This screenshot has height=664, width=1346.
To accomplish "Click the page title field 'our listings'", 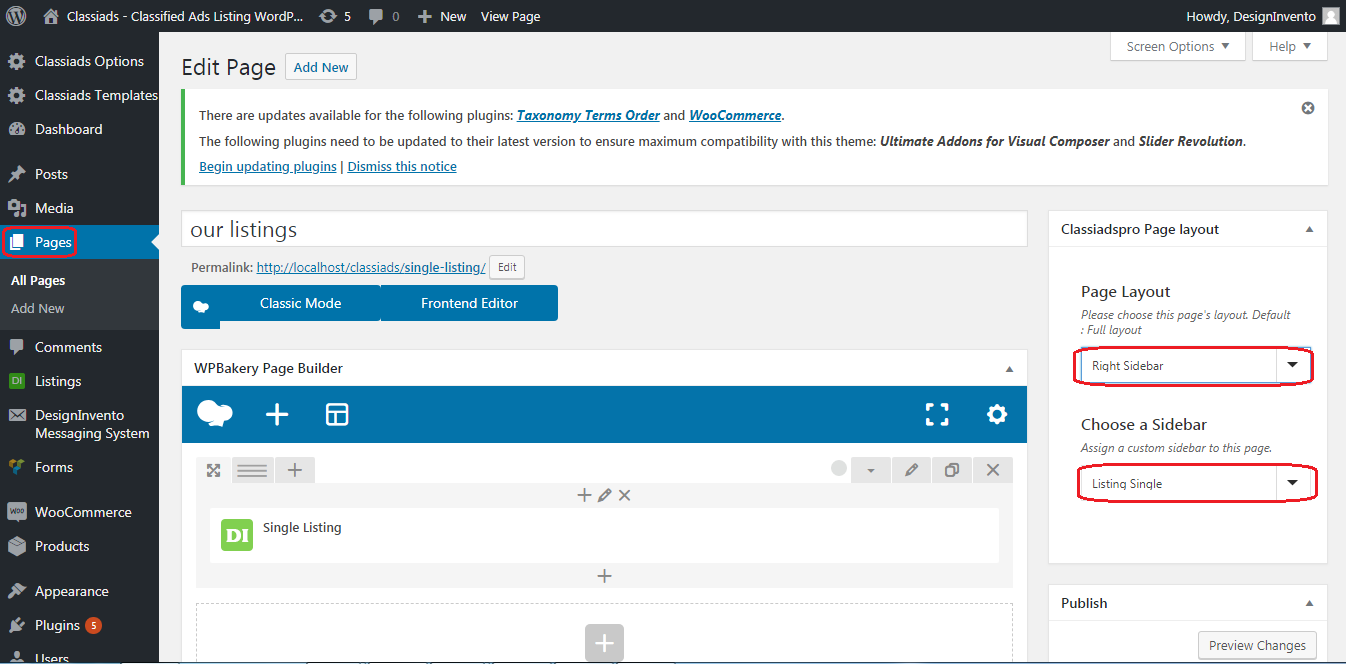I will [x=604, y=229].
